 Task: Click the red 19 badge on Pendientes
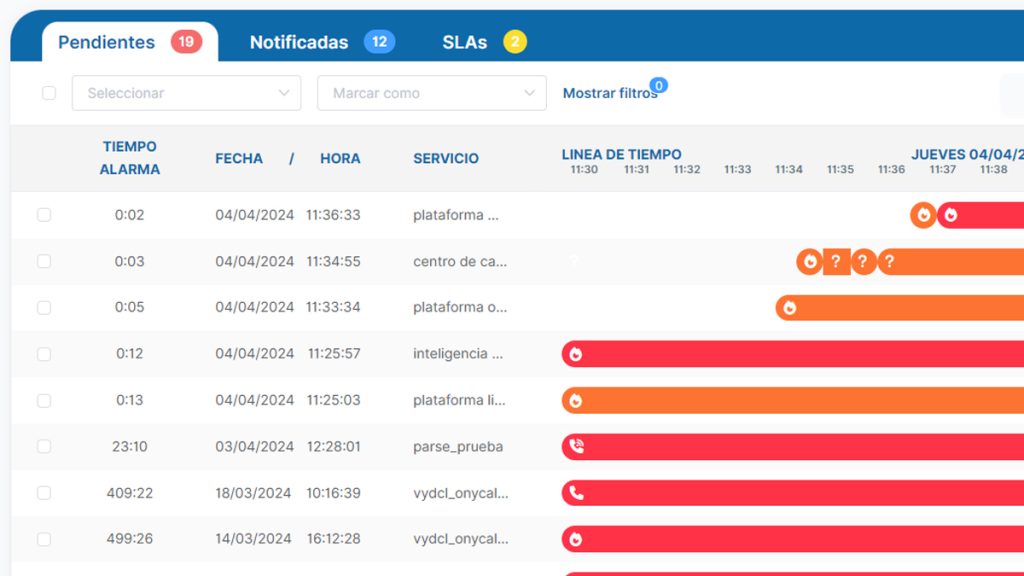[x=186, y=42]
